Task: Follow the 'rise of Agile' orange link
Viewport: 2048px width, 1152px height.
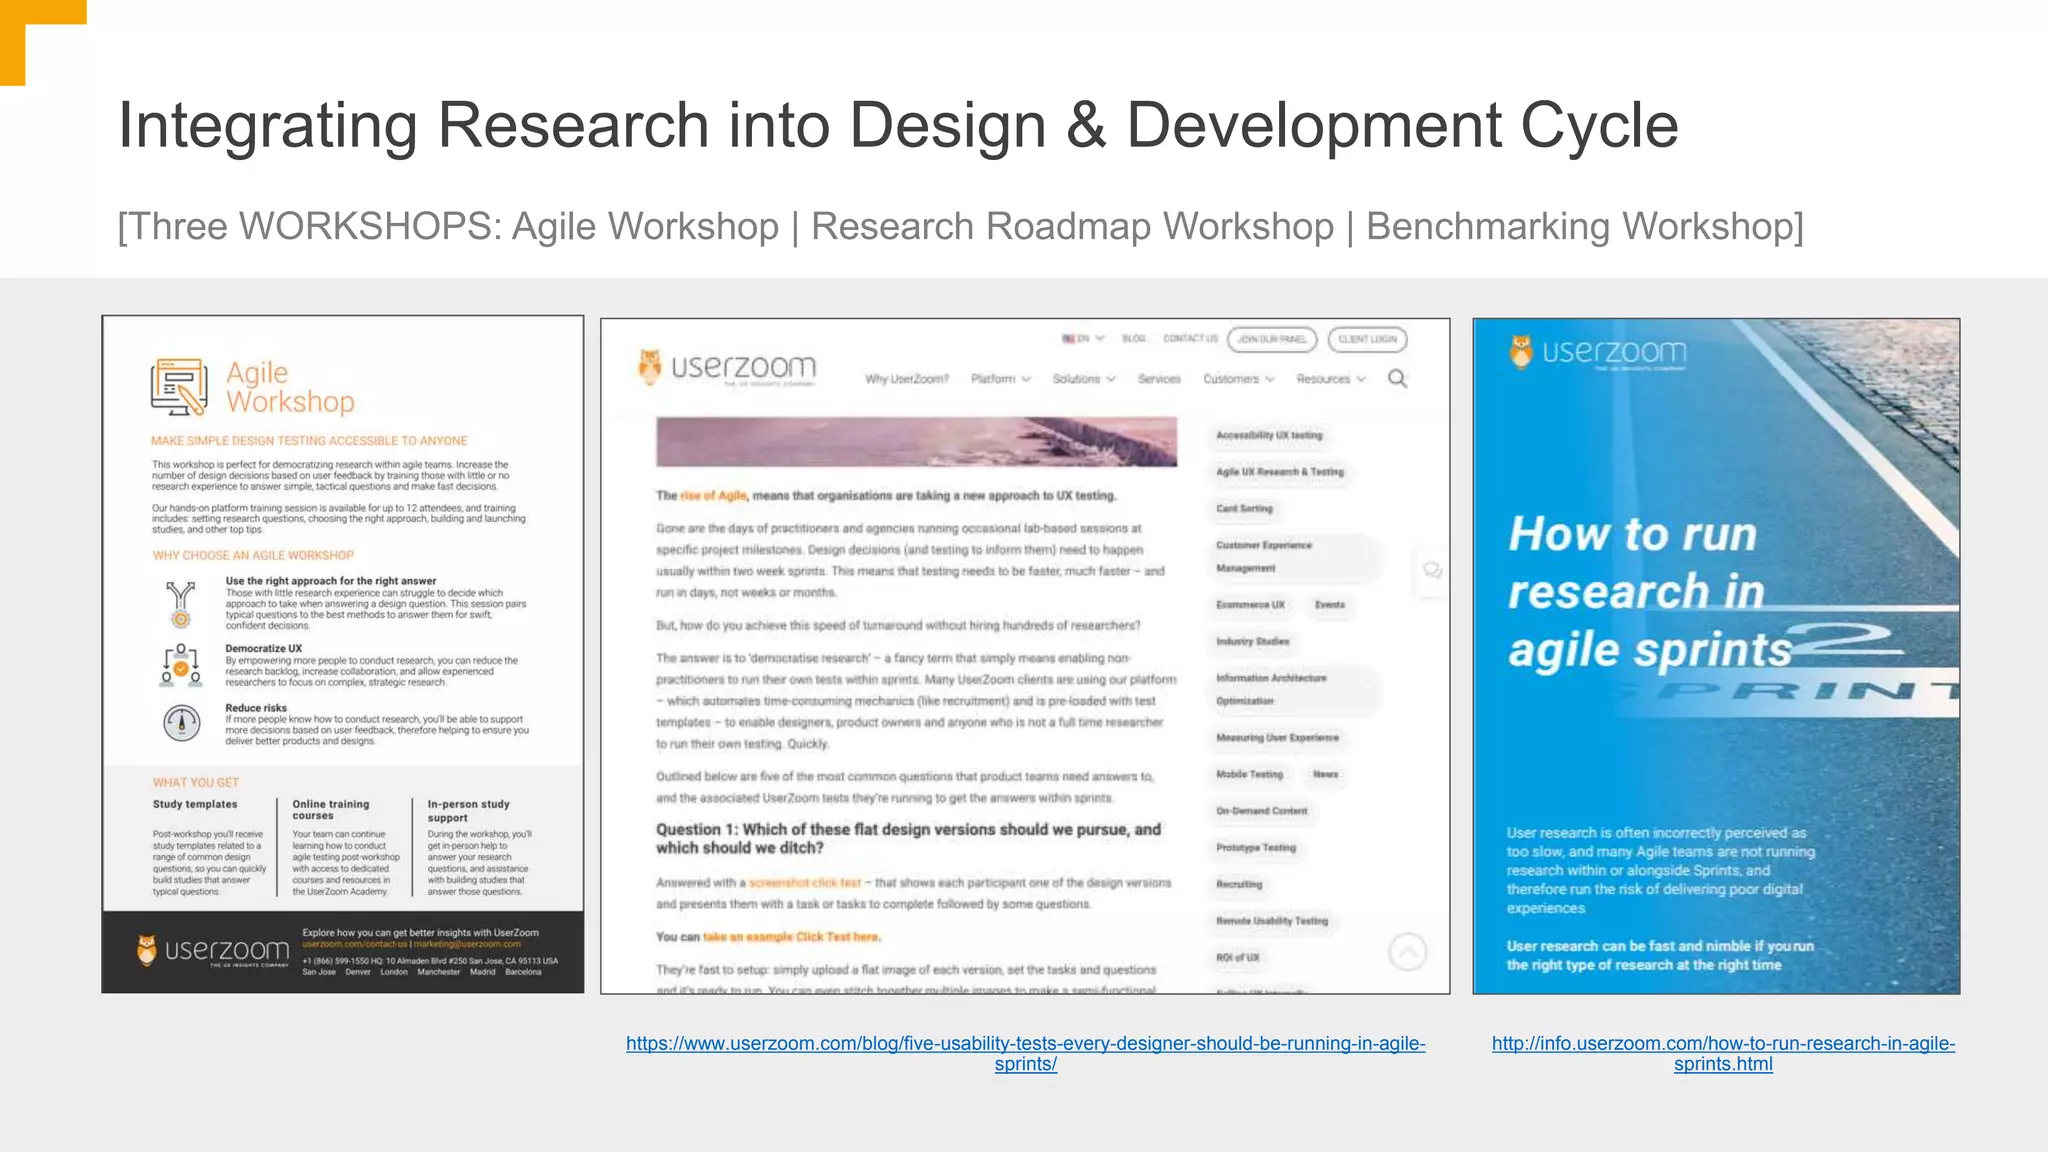Action: (713, 496)
